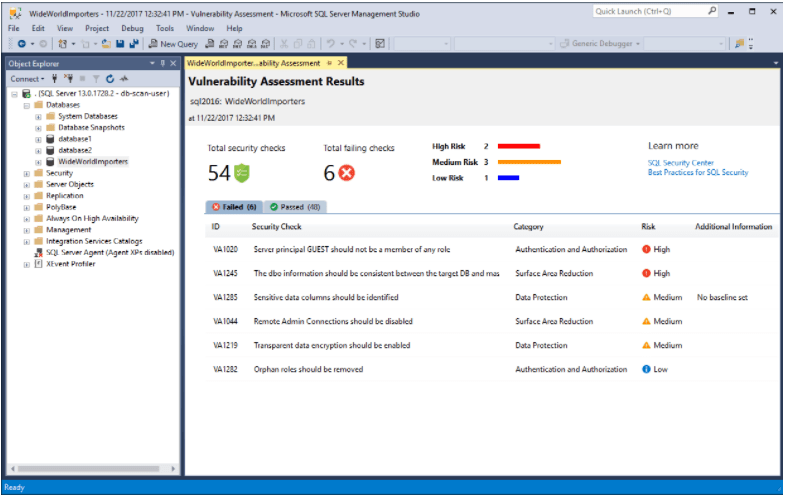Open the Connect dropdown in Object Explorer
Screen dimensions: 786x498
click(28, 79)
